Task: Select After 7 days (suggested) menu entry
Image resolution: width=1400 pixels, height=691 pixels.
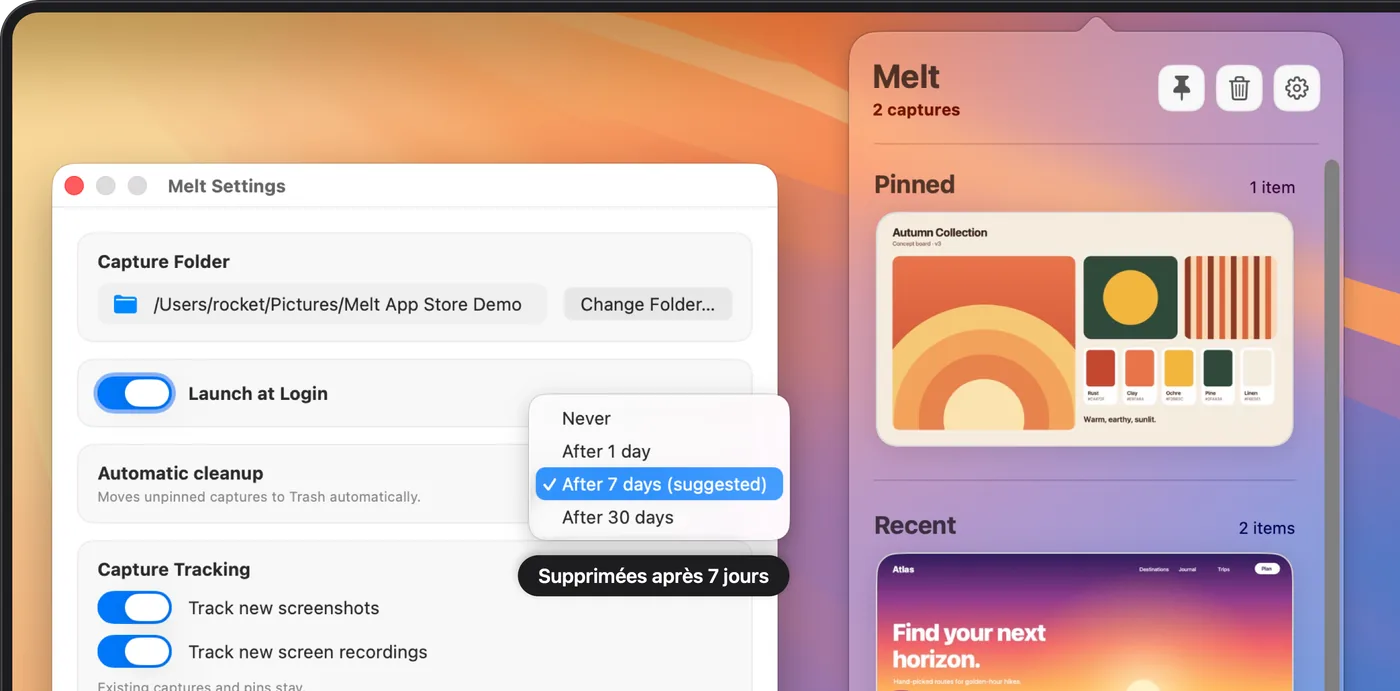Action: 659,484
